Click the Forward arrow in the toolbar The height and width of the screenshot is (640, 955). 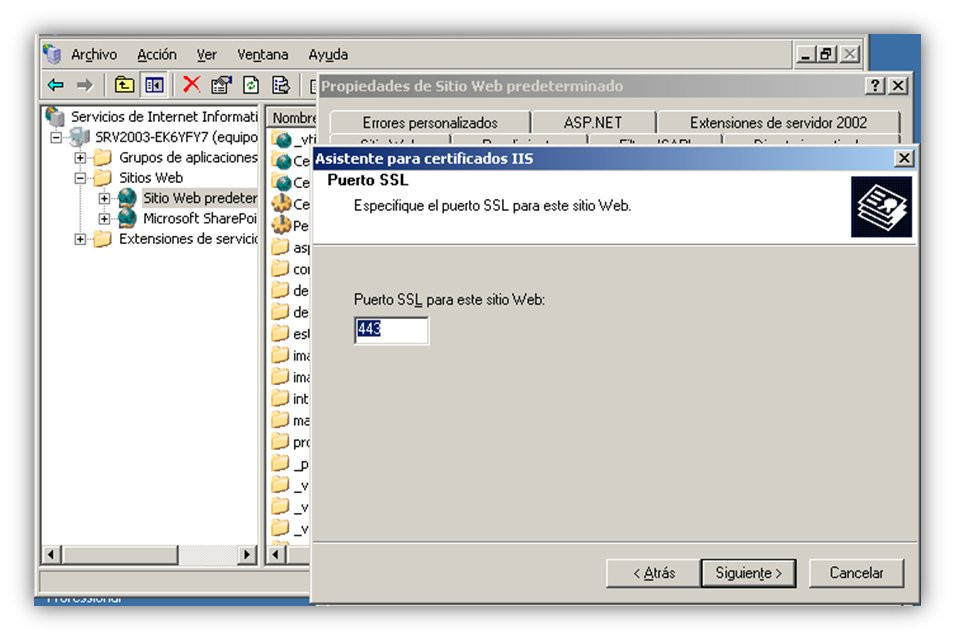pos(85,85)
